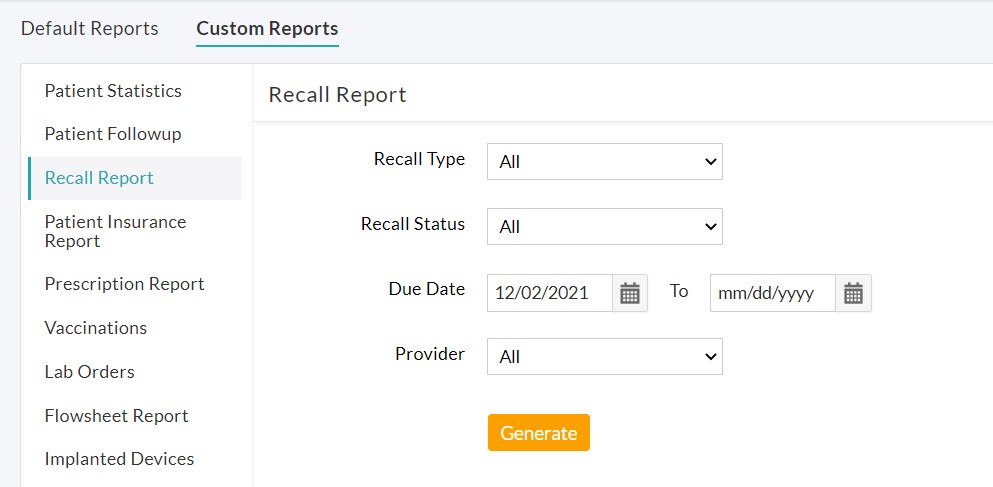Viewport: 993px width, 487px height.
Task: Click the Due Date label
Action: point(427,289)
